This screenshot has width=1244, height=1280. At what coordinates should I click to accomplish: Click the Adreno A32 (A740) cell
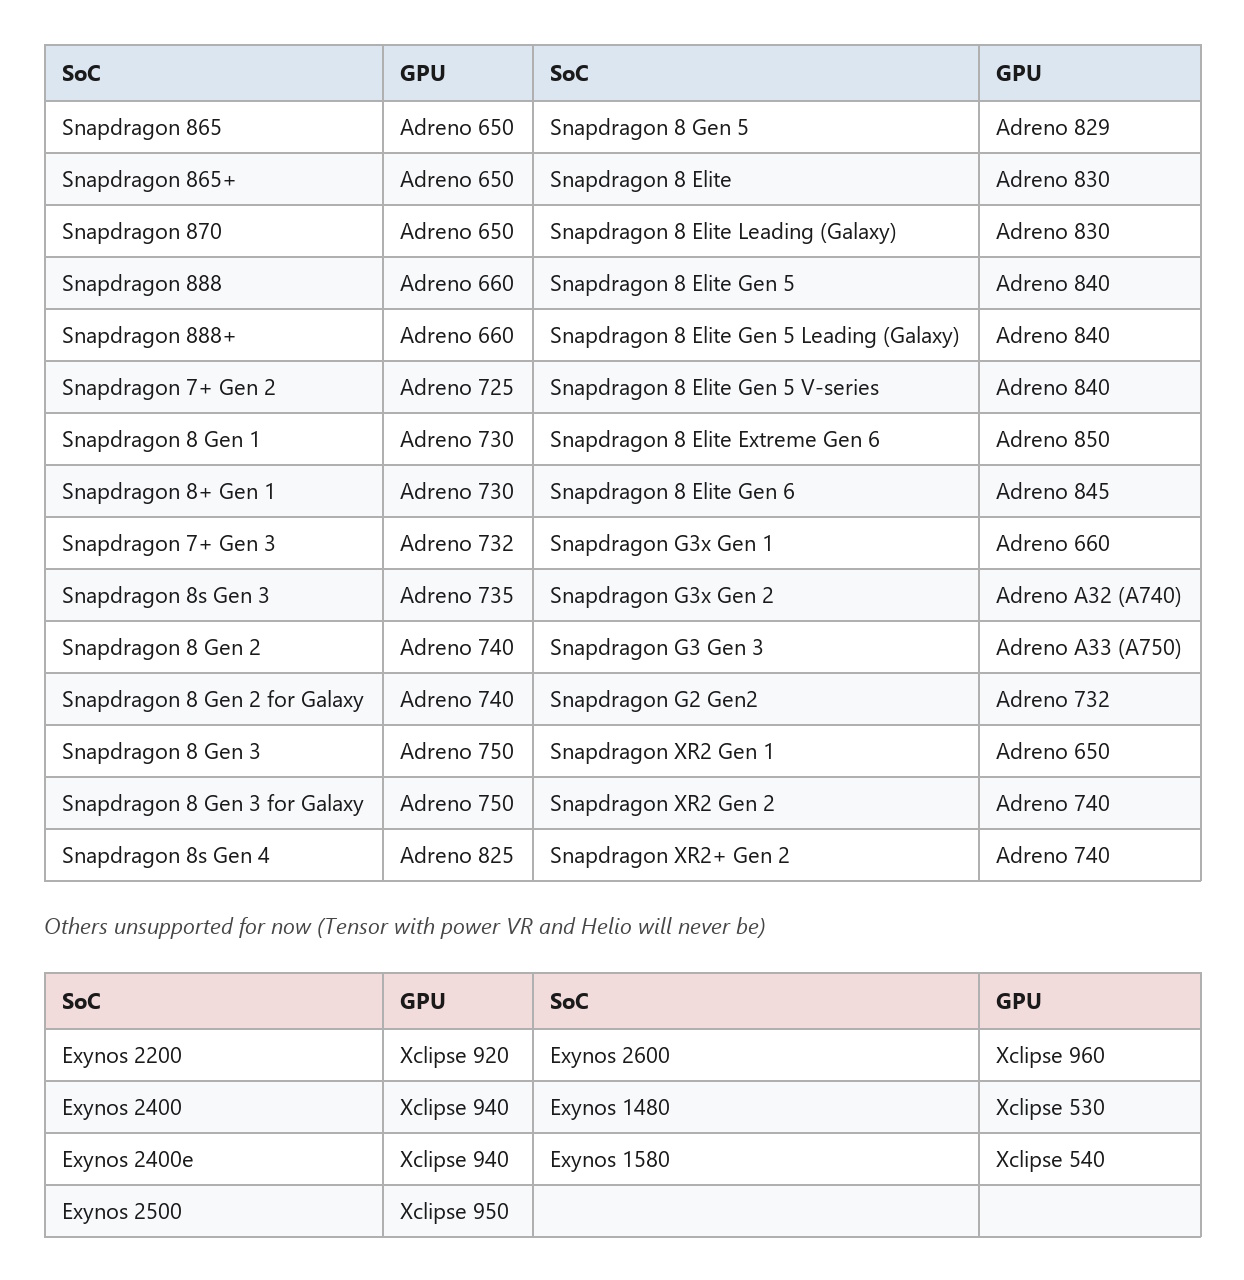(x=1089, y=595)
